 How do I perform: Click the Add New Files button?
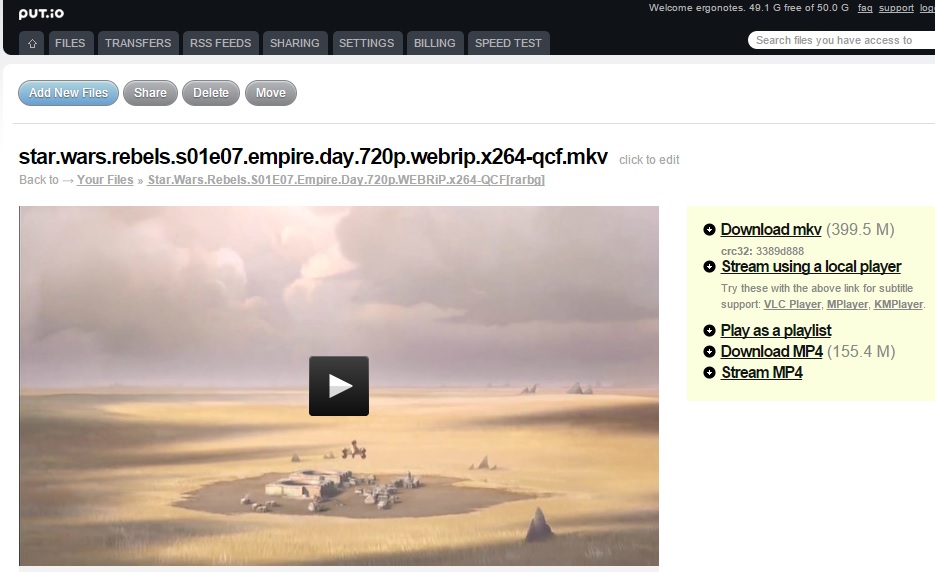point(69,93)
